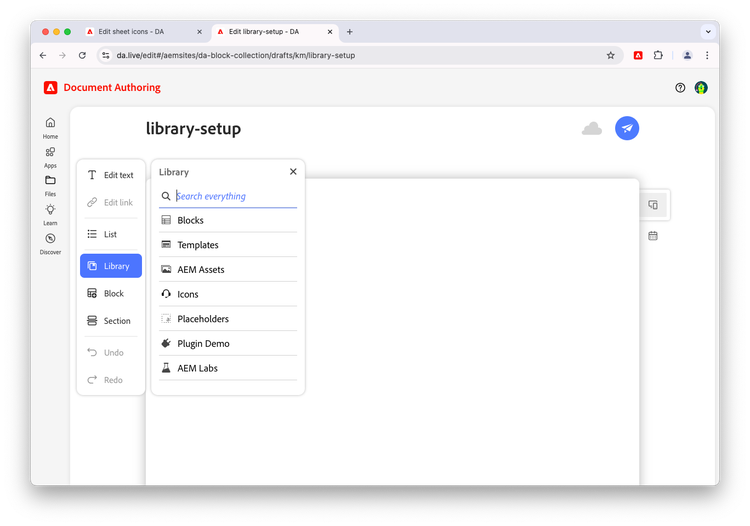Close the Library panel
Screen dimensions: 750x526
tap(293, 172)
